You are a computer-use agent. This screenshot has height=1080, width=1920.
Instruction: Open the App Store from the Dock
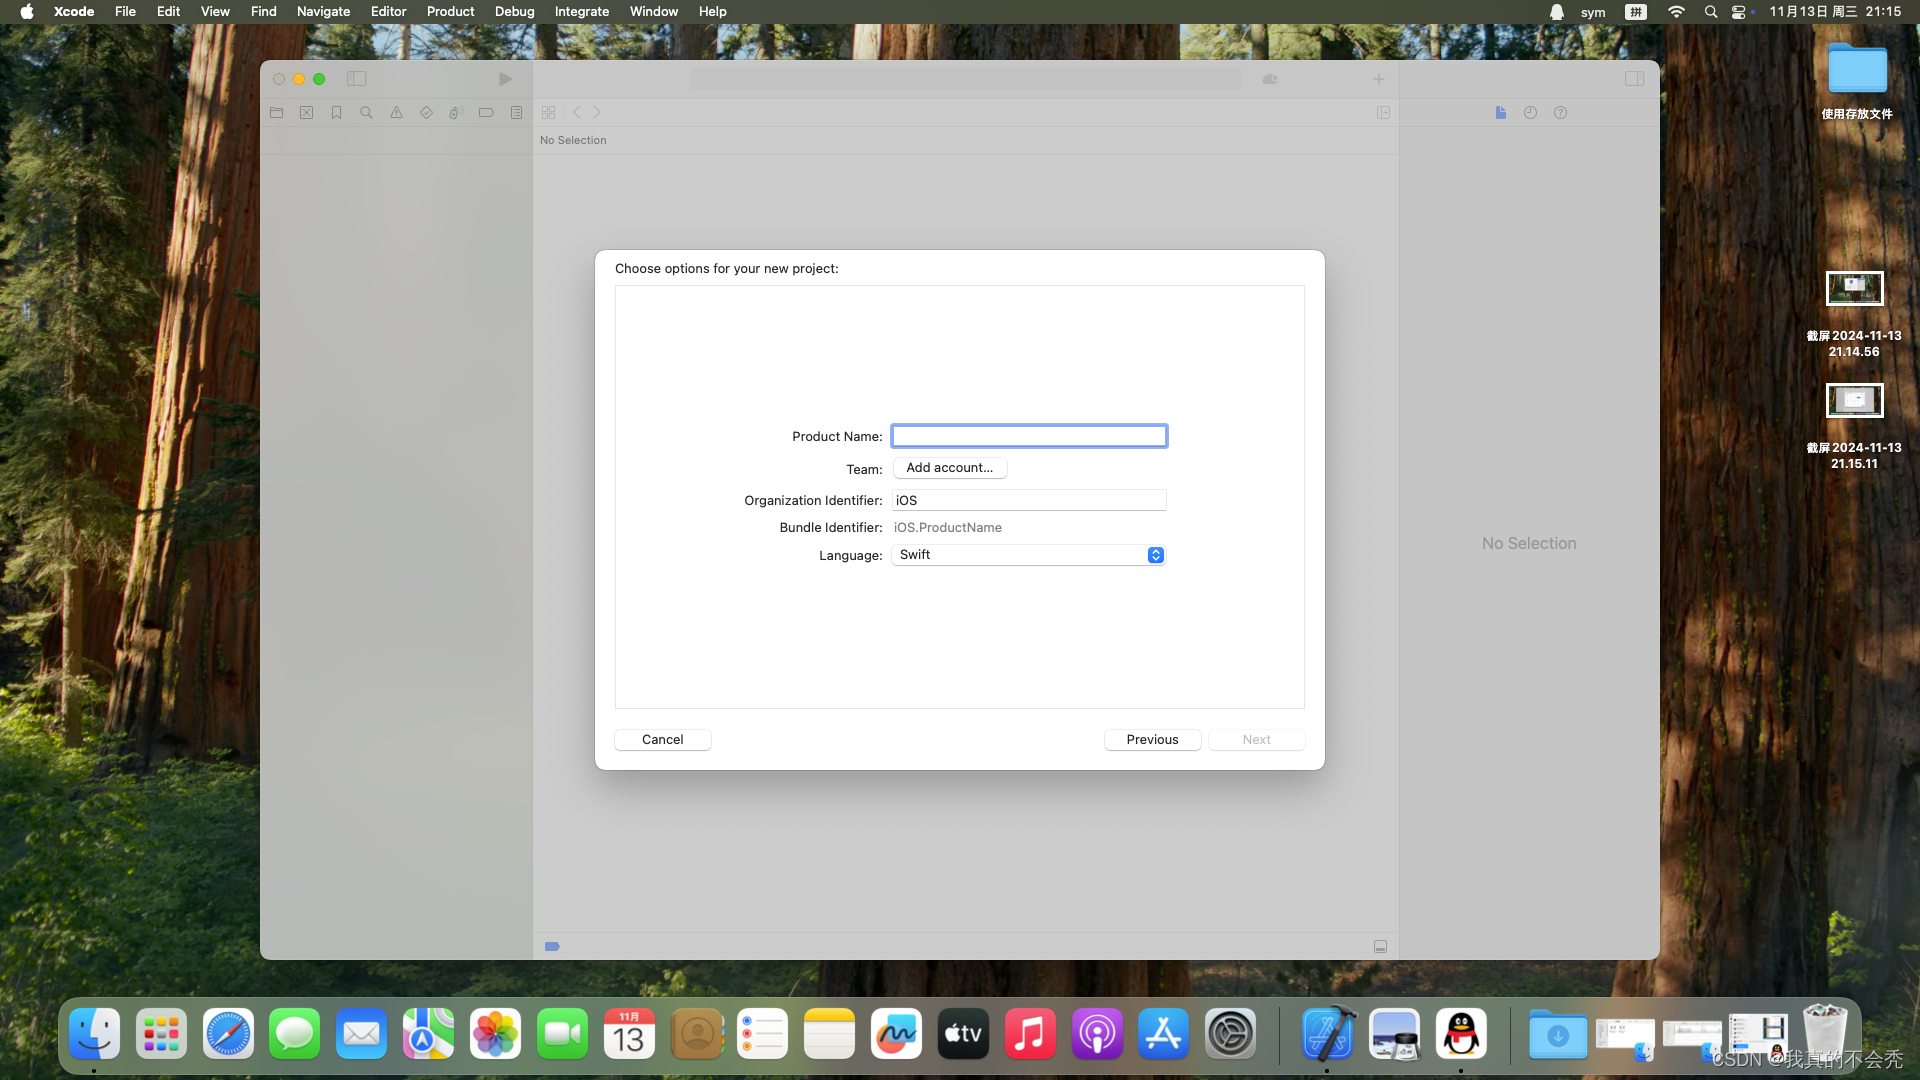[1163, 1034]
